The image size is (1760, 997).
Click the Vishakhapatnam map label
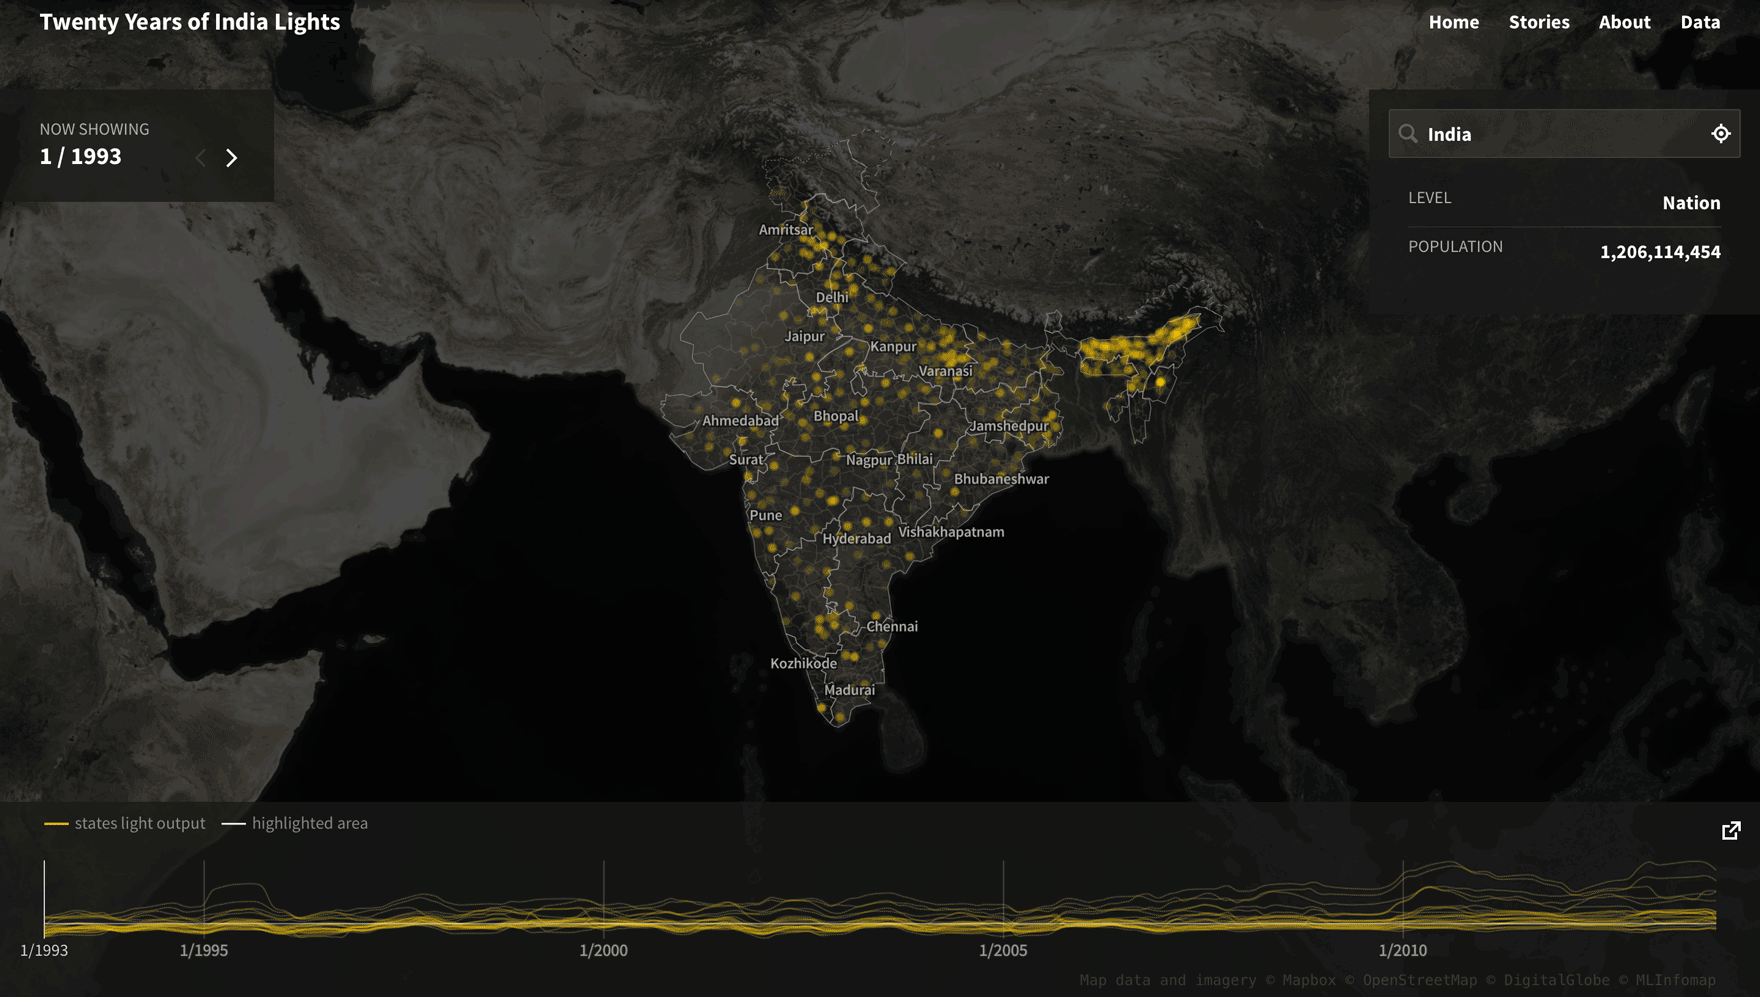(x=951, y=532)
